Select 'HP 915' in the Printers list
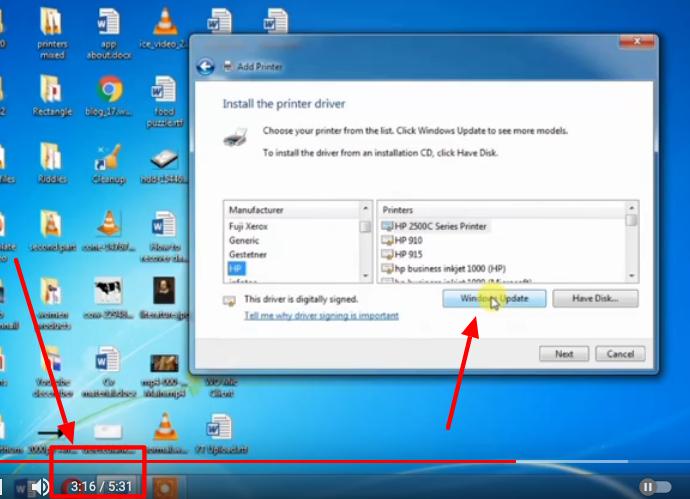 coord(402,254)
